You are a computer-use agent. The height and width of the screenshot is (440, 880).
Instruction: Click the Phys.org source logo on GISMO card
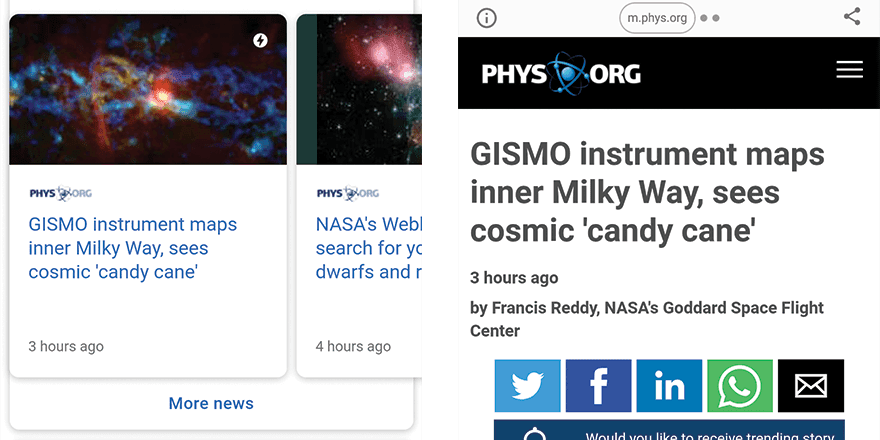pyautogui.click(x=60, y=193)
